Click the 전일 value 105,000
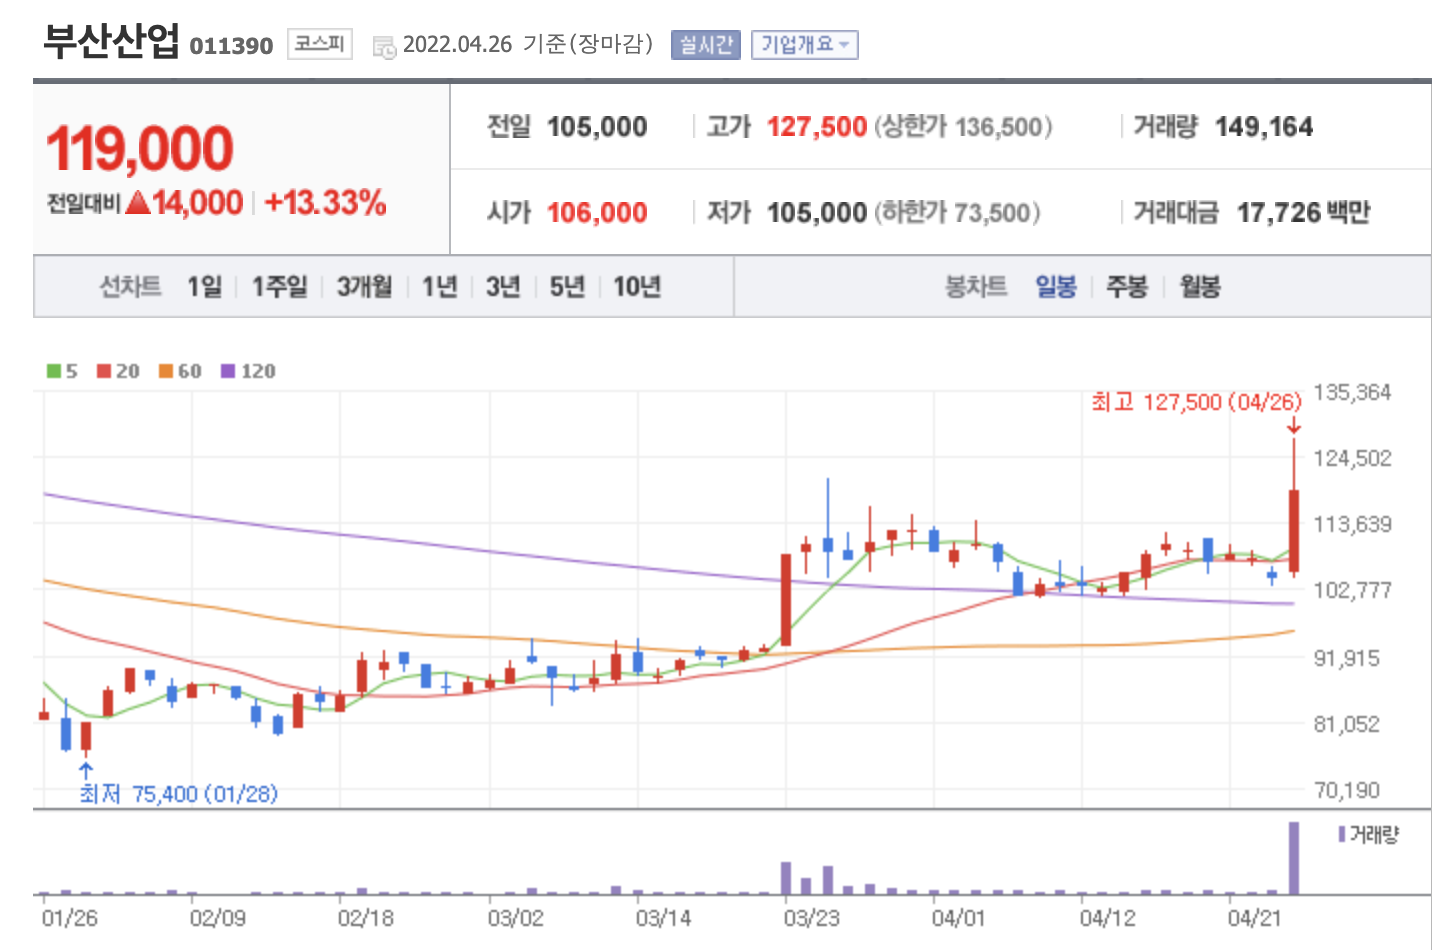 pyautogui.click(x=597, y=127)
